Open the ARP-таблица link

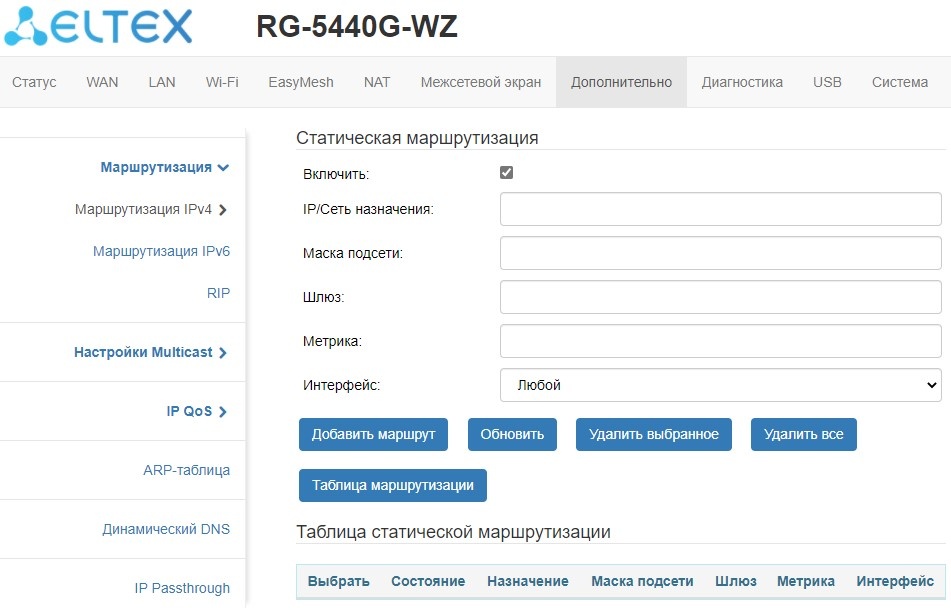click(186, 470)
